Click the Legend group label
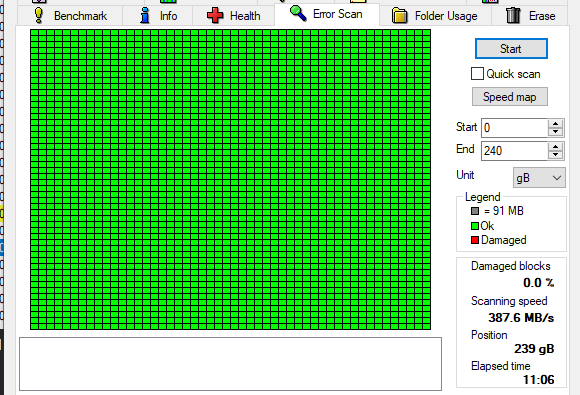This screenshot has height=395, width=580. (483, 197)
